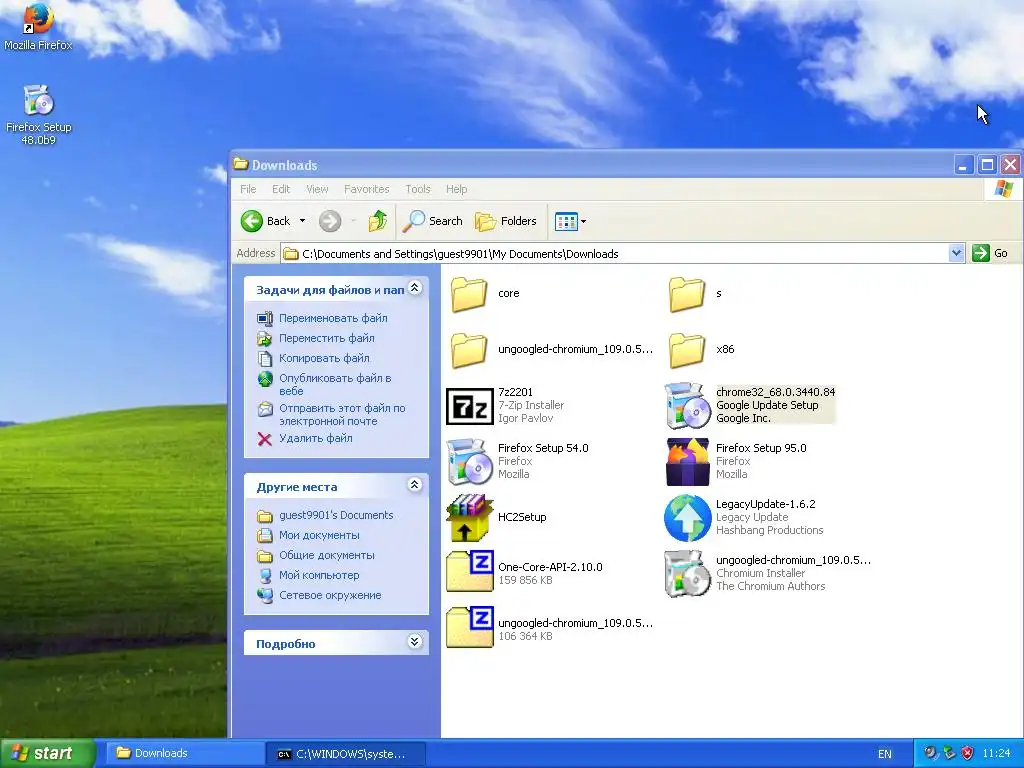Click the second system tray icon beside the shield
The width and height of the screenshot is (1024, 768).
949,753
